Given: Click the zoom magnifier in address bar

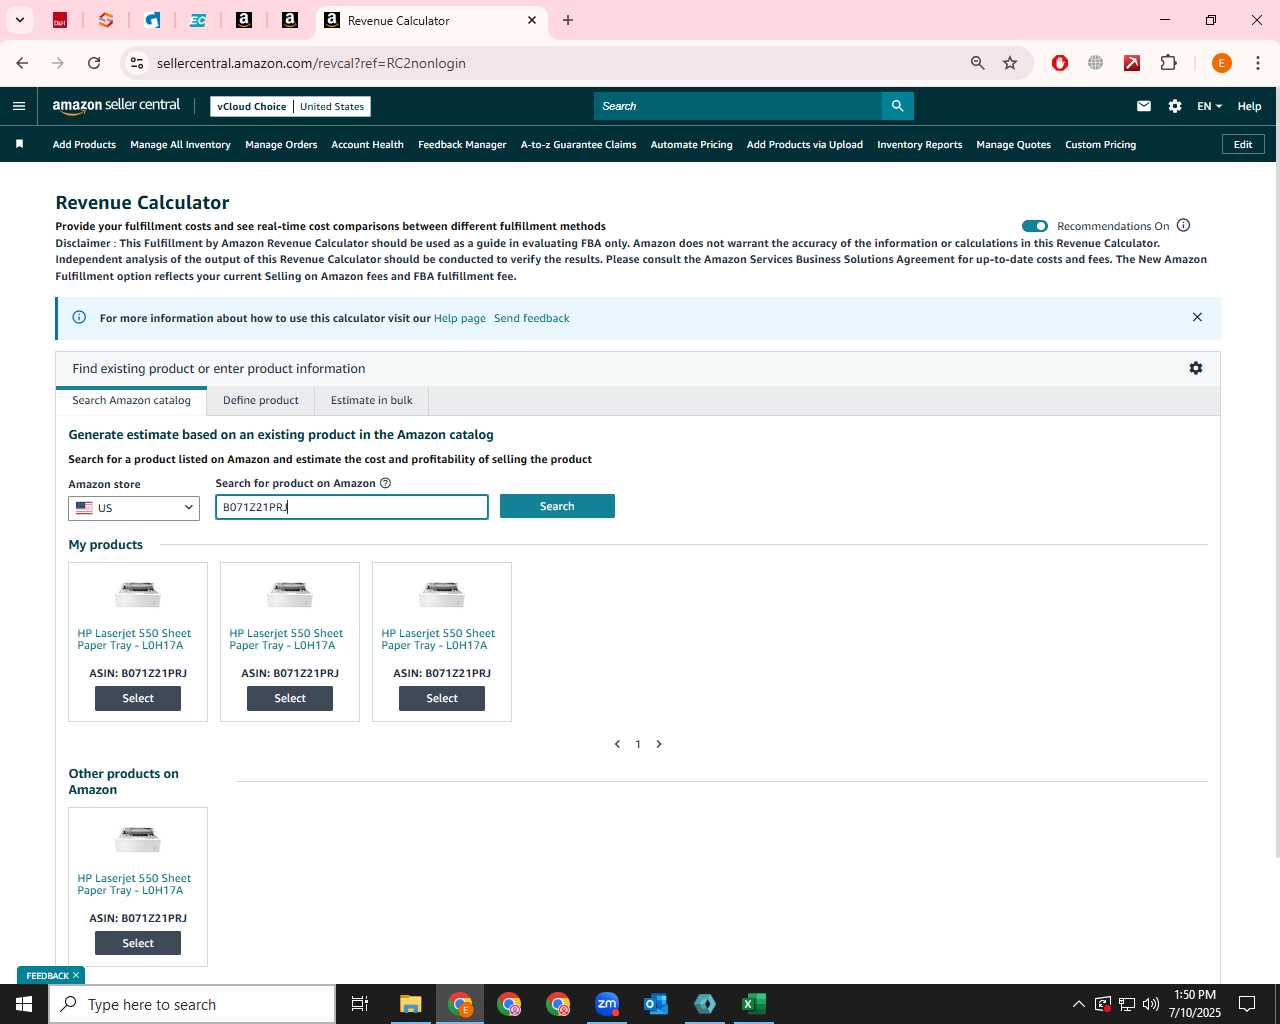Looking at the screenshot, I should pos(978,63).
